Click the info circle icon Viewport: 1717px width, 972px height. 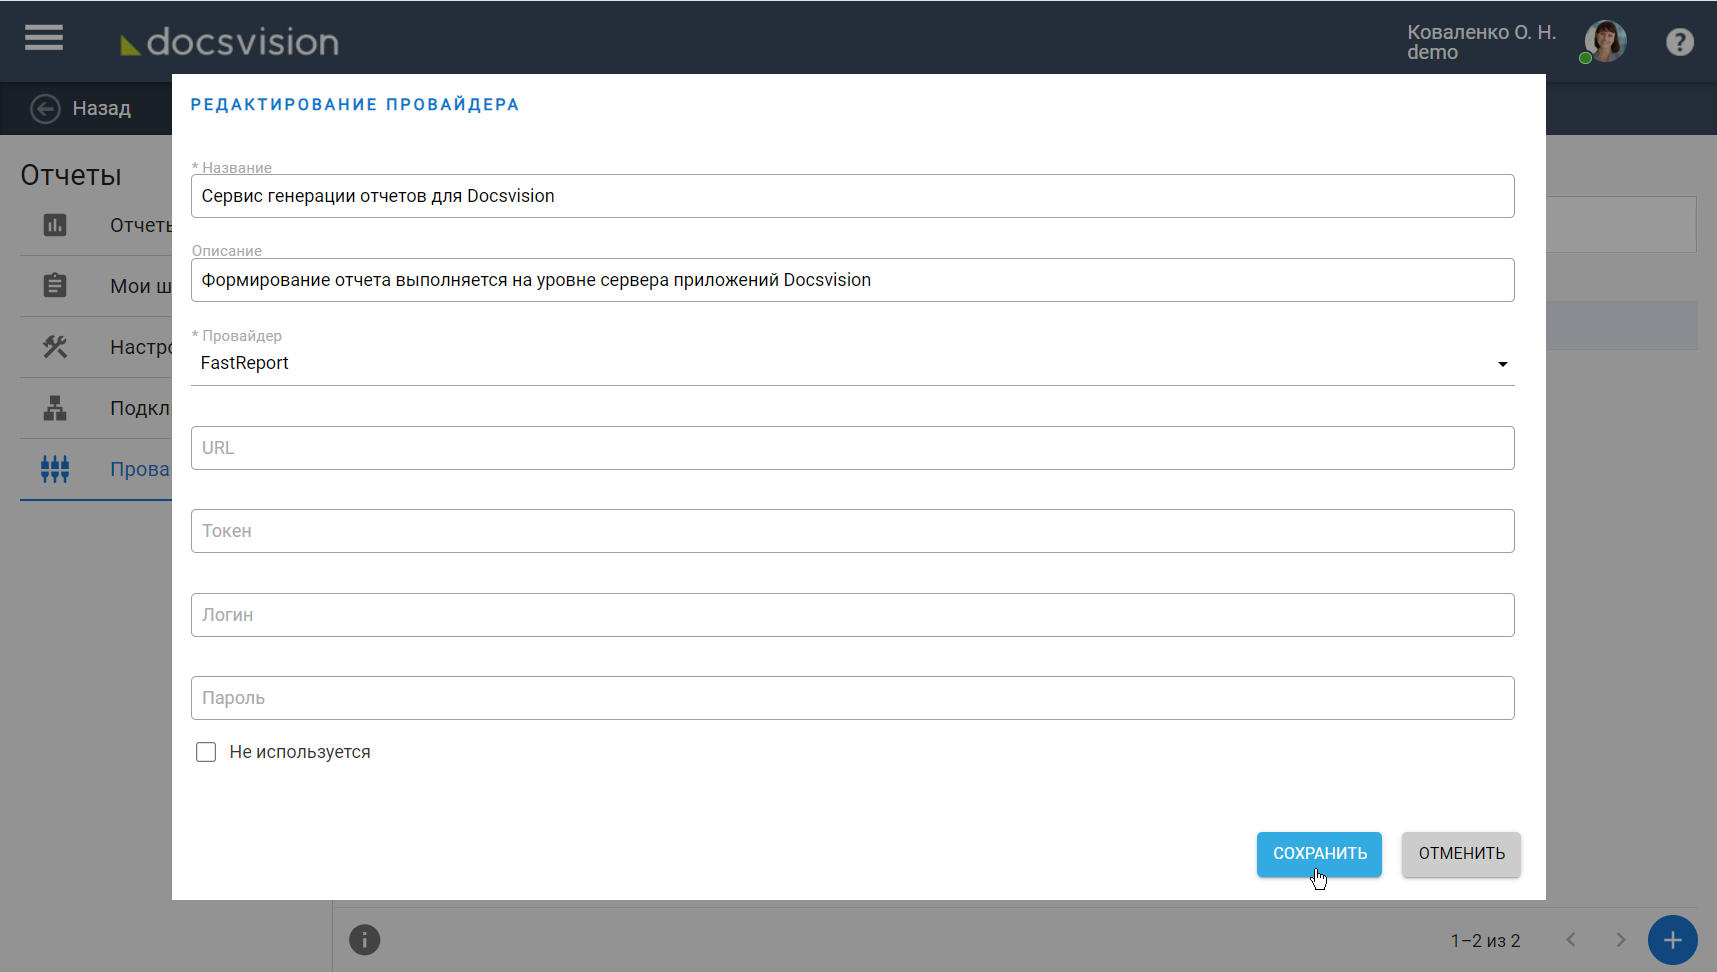coord(364,940)
